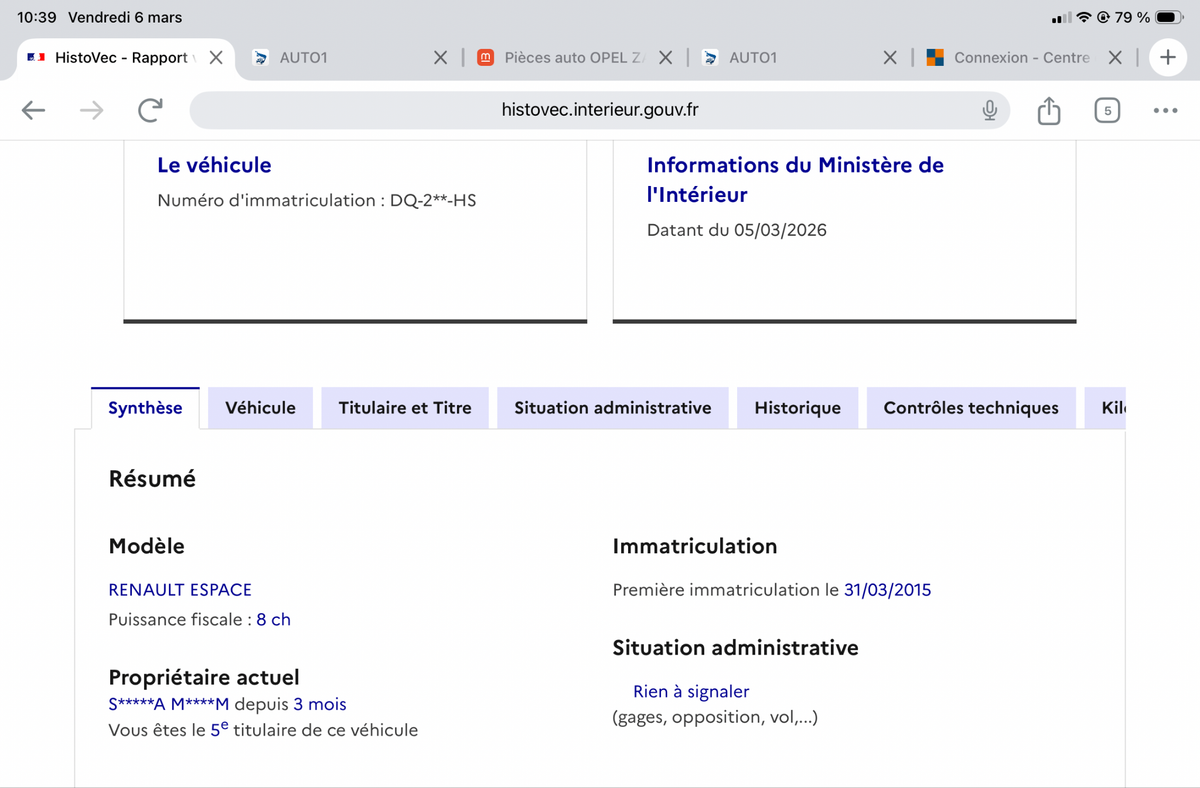Tap the battery indicator in status bar
This screenshot has height=788, width=1200.
point(1169,17)
